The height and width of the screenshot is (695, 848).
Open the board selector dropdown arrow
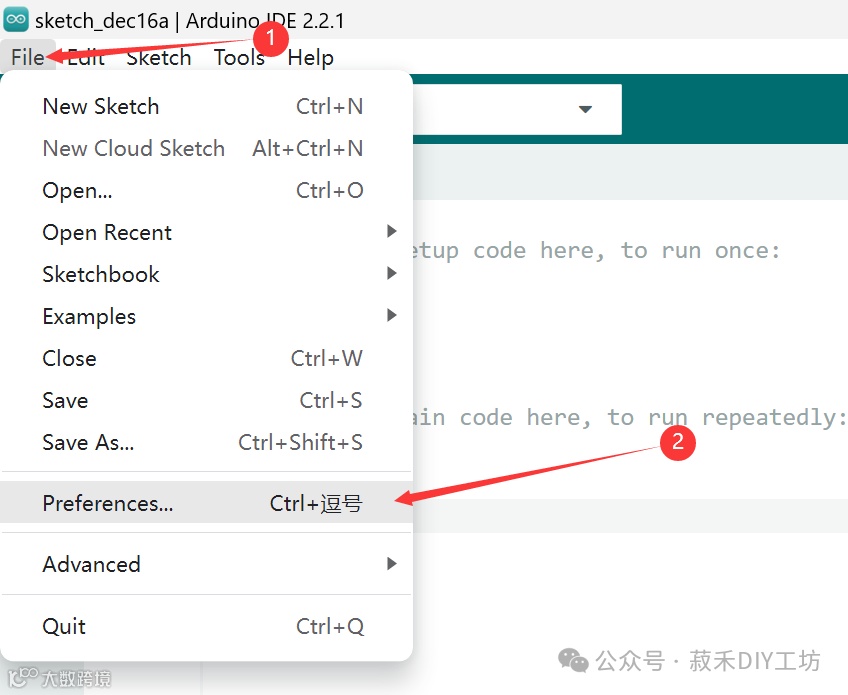585,109
